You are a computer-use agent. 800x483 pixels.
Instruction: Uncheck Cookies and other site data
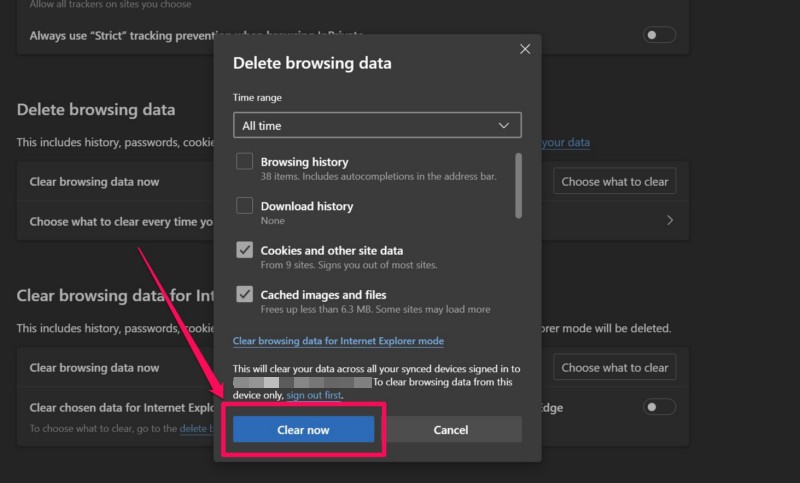pos(244,250)
